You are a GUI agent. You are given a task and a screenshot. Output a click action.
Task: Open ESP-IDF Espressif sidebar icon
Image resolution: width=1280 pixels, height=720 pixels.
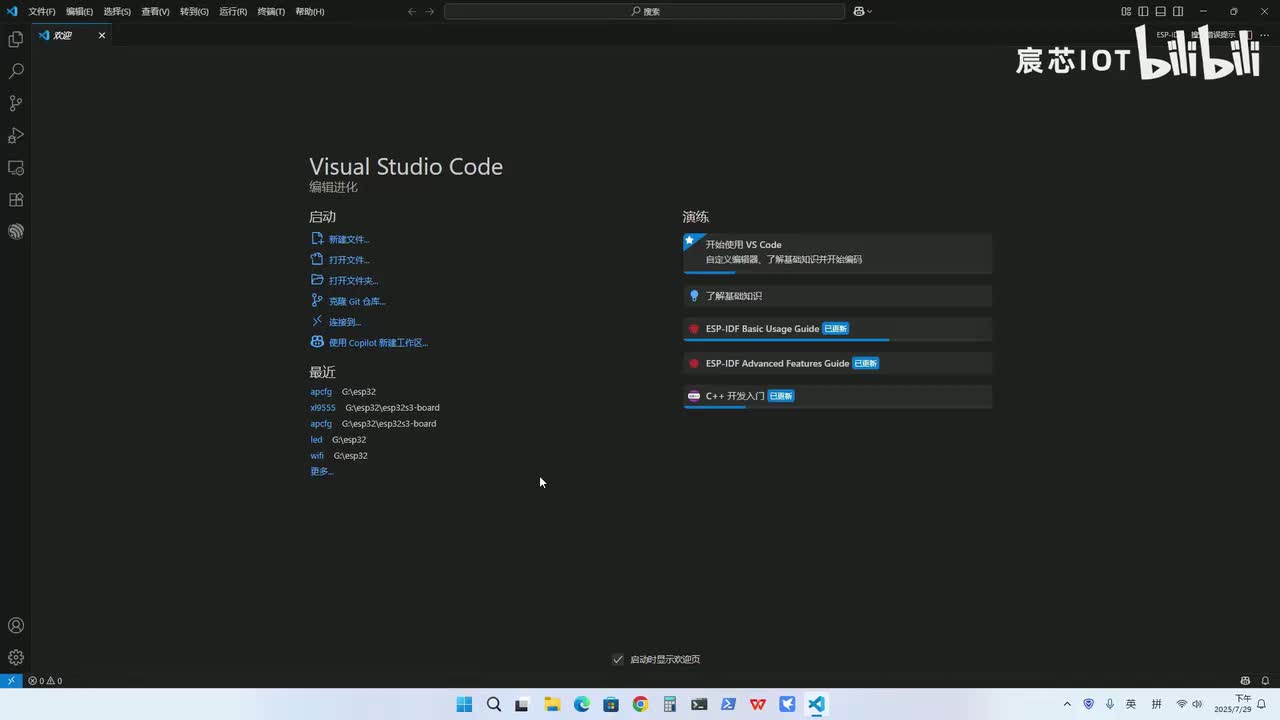16,232
